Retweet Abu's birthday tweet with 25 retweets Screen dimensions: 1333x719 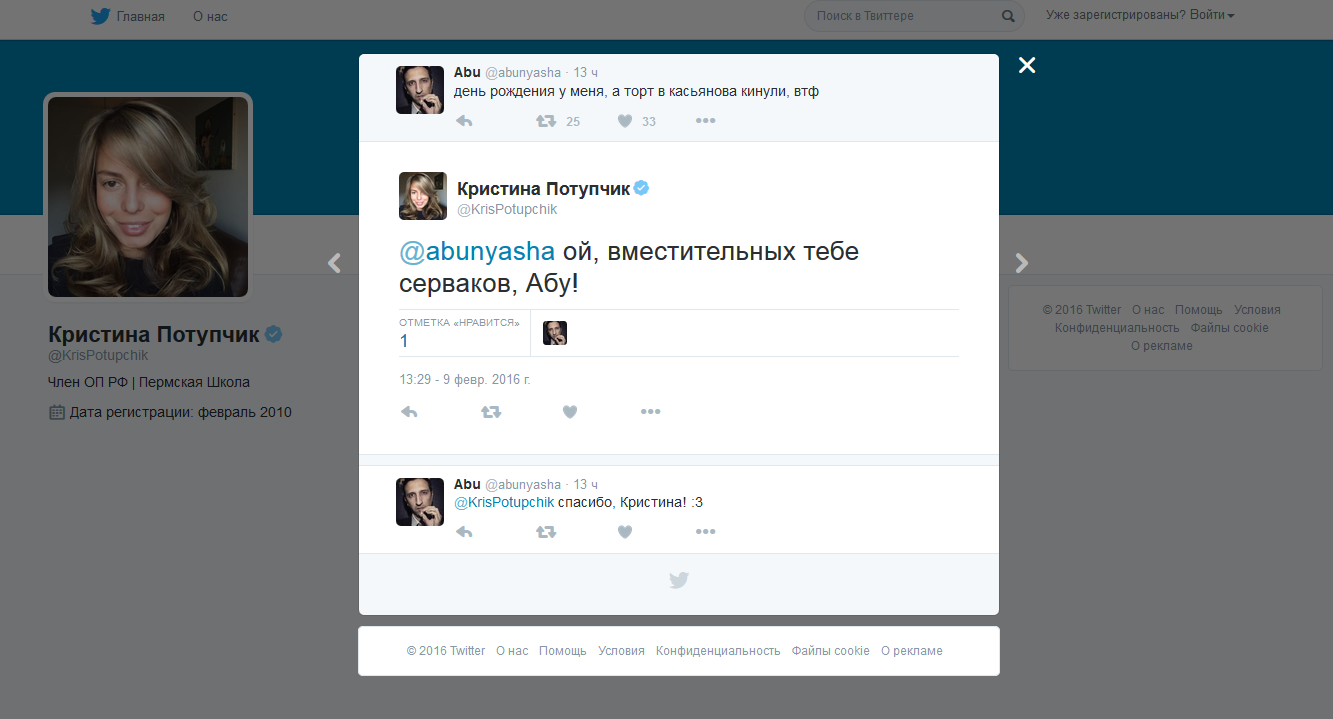point(546,121)
